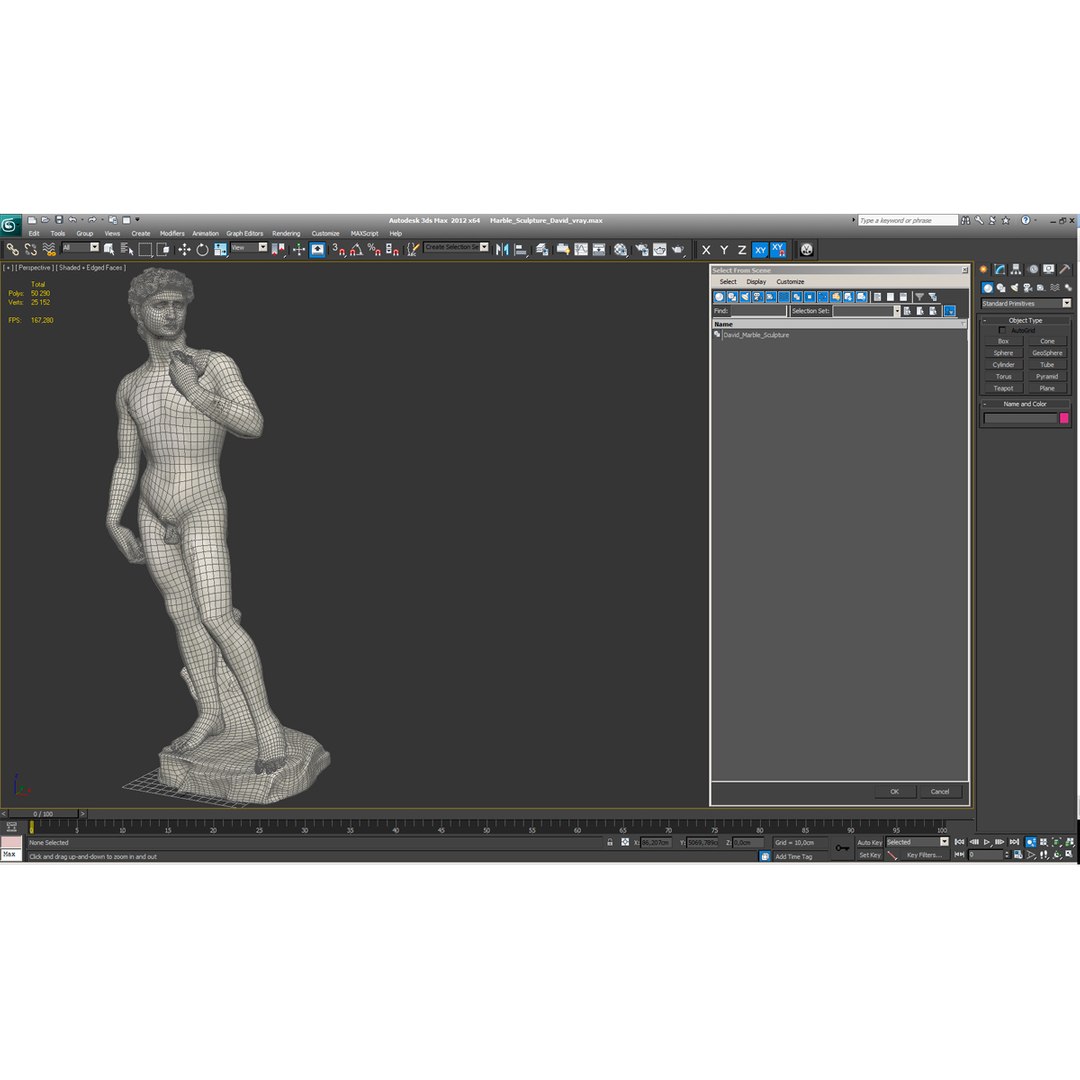
Task: Open the Key Filters button
Action: click(x=923, y=855)
